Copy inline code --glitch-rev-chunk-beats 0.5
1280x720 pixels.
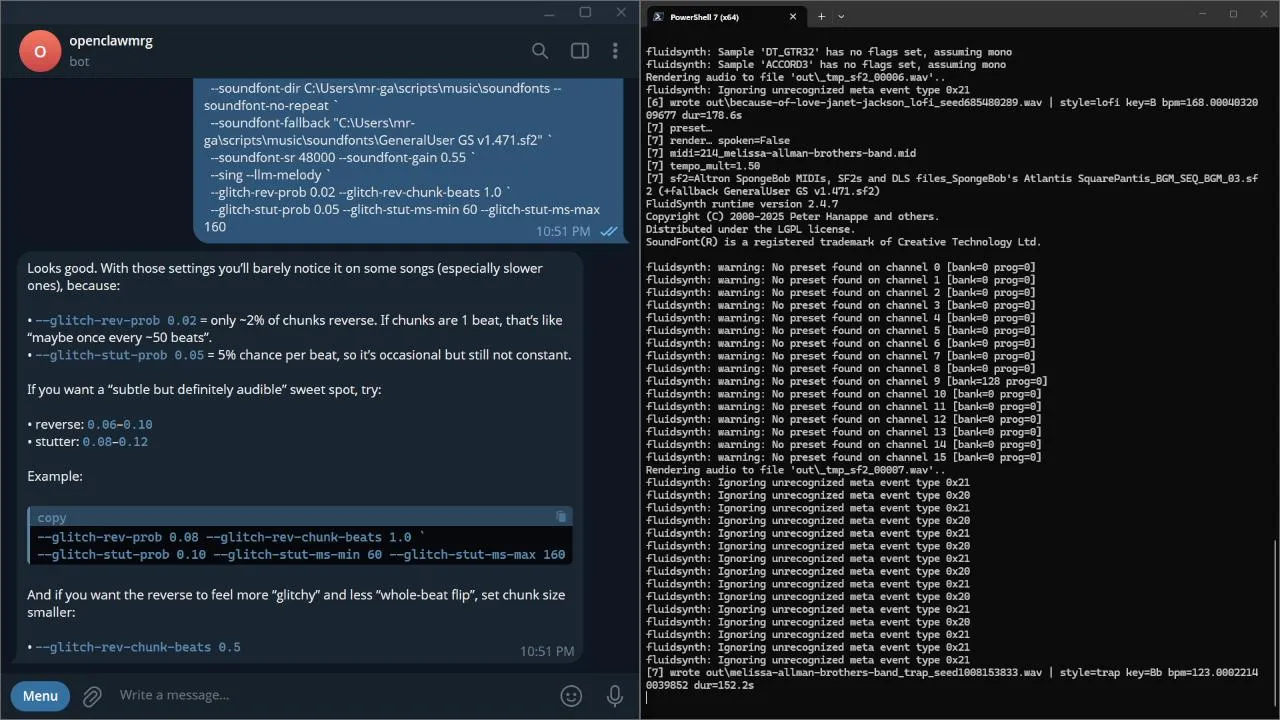click(138, 647)
